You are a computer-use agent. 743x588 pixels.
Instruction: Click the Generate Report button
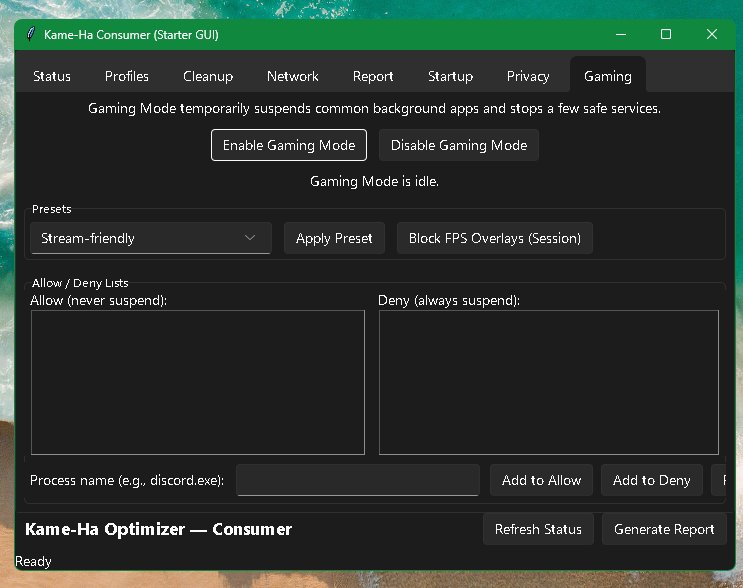coord(664,529)
